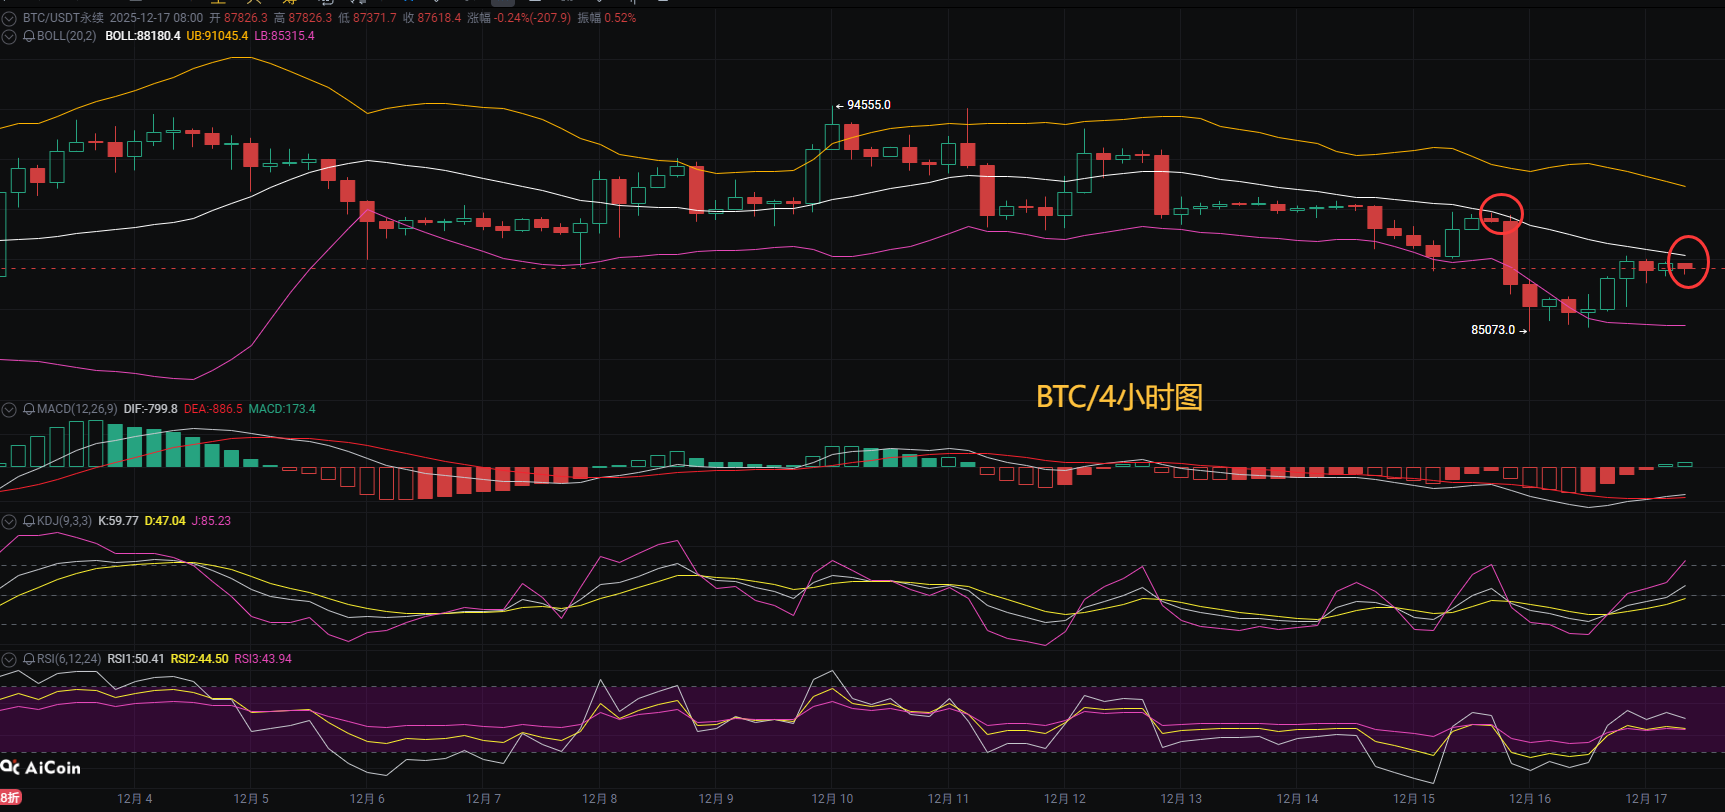Collapse the BOLL indicator row chevron
The image size is (1725, 812).
(9, 36)
